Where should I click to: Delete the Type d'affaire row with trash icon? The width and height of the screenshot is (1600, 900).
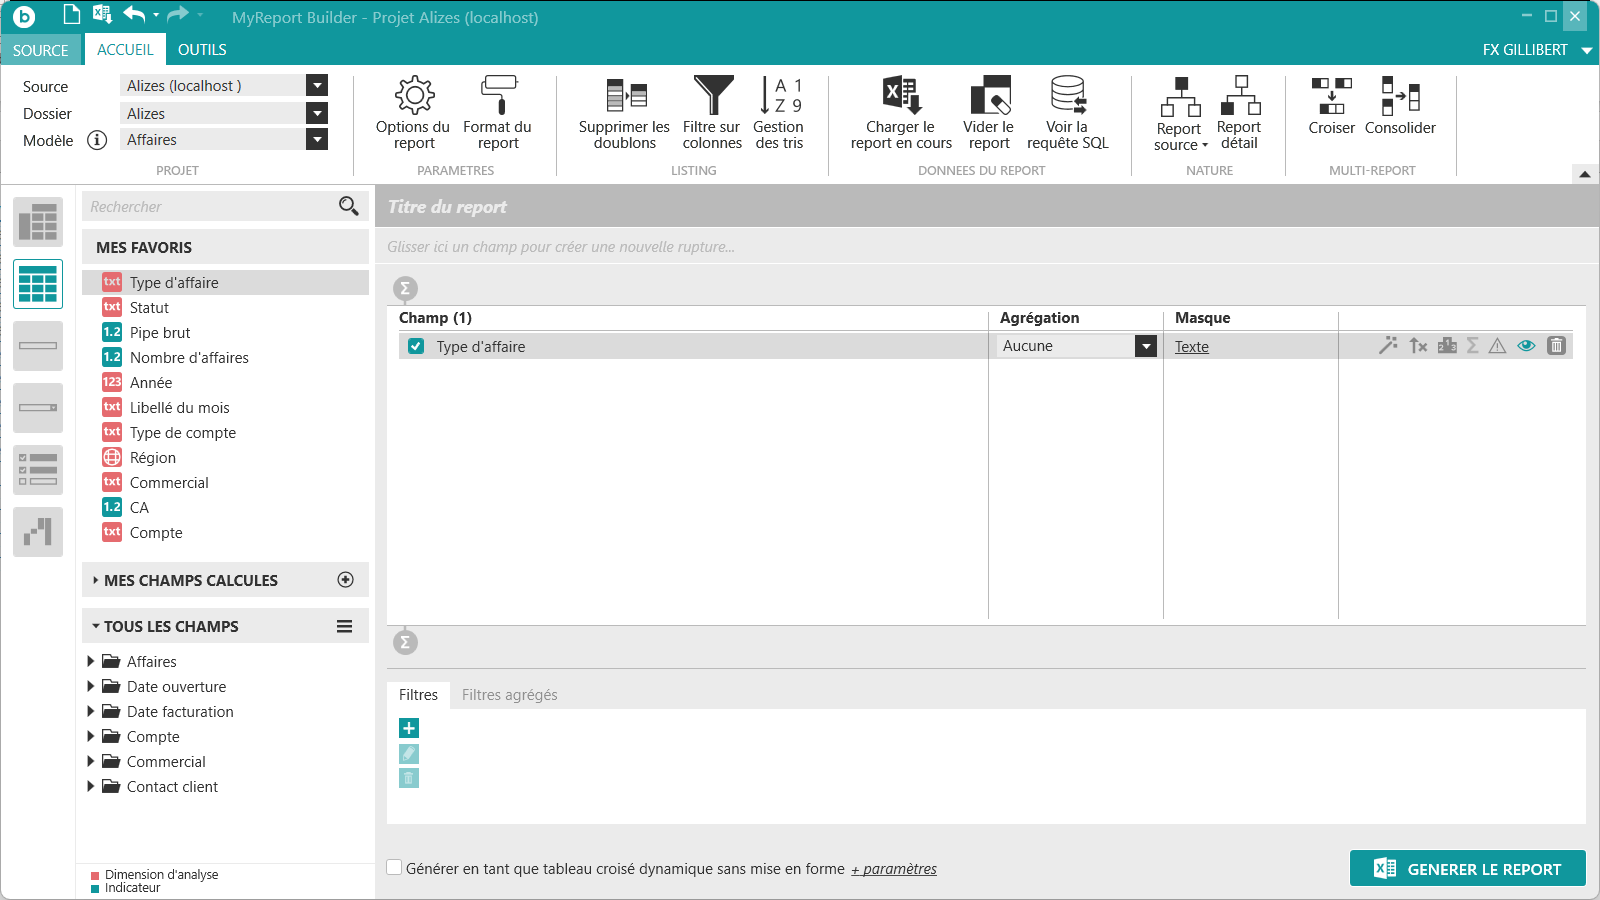point(1556,346)
